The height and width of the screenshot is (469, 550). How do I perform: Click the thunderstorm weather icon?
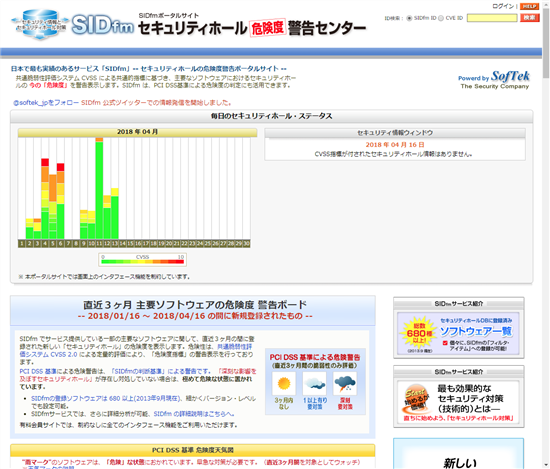(x=345, y=383)
